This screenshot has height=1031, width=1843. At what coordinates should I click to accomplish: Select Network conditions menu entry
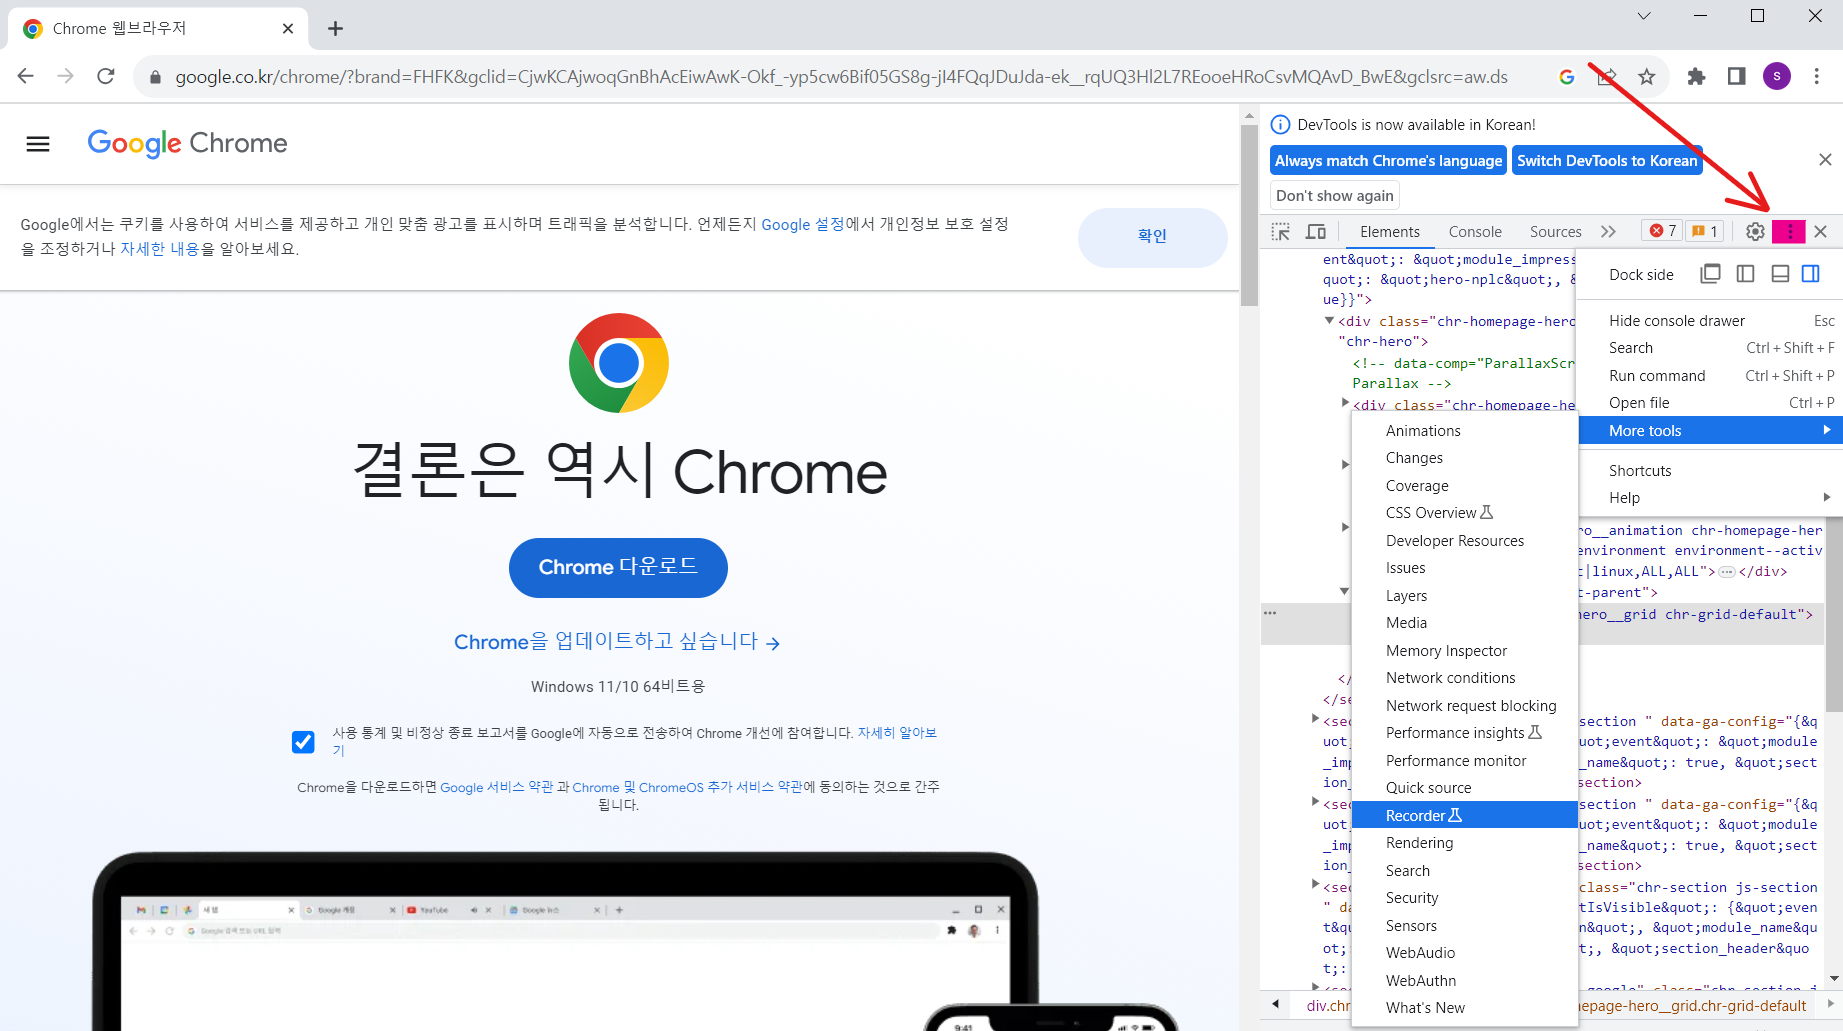coord(1465,677)
